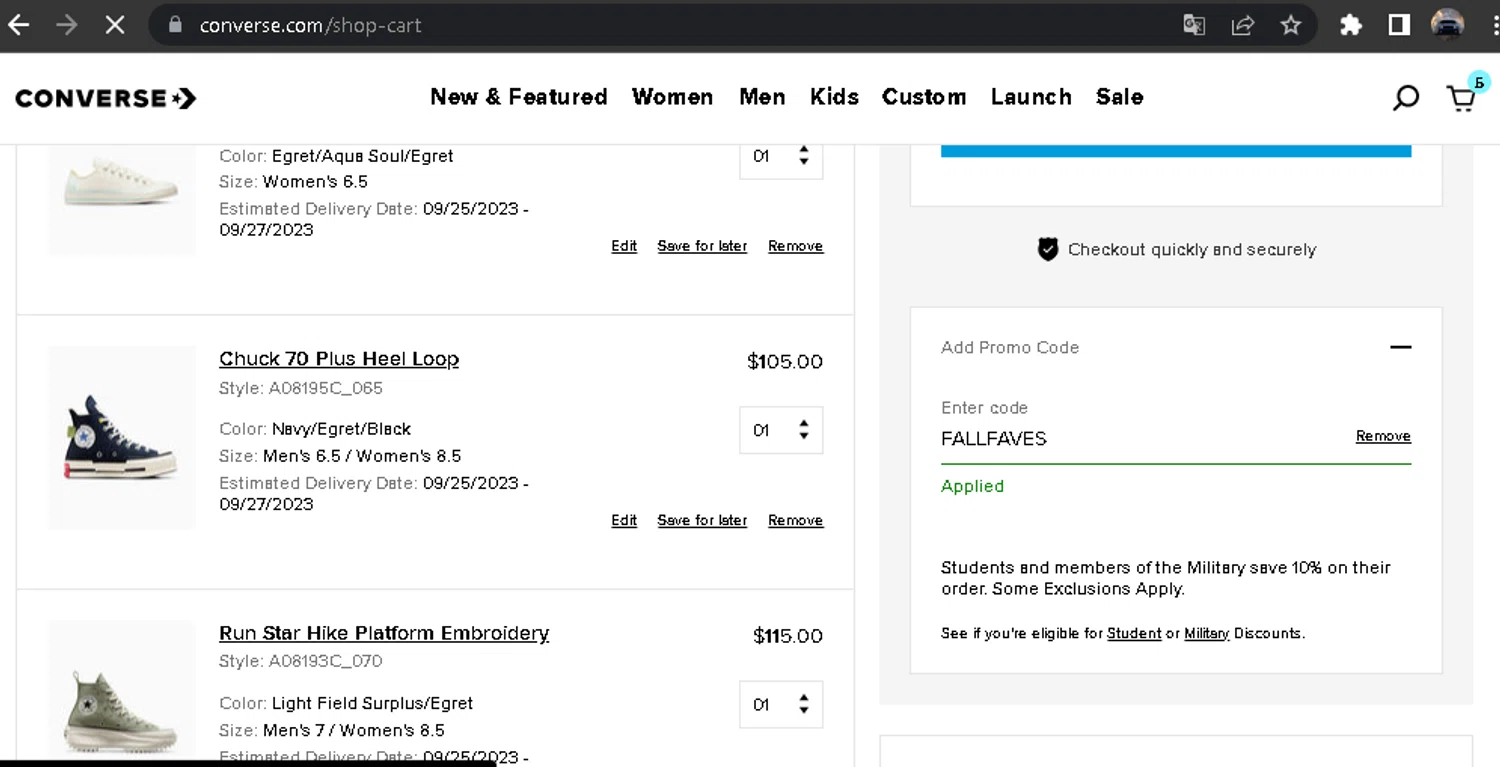Image resolution: width=1500 pixels, height=767 pixels.
Task: Click the blue checkout button
Action: coord(1176,150)
